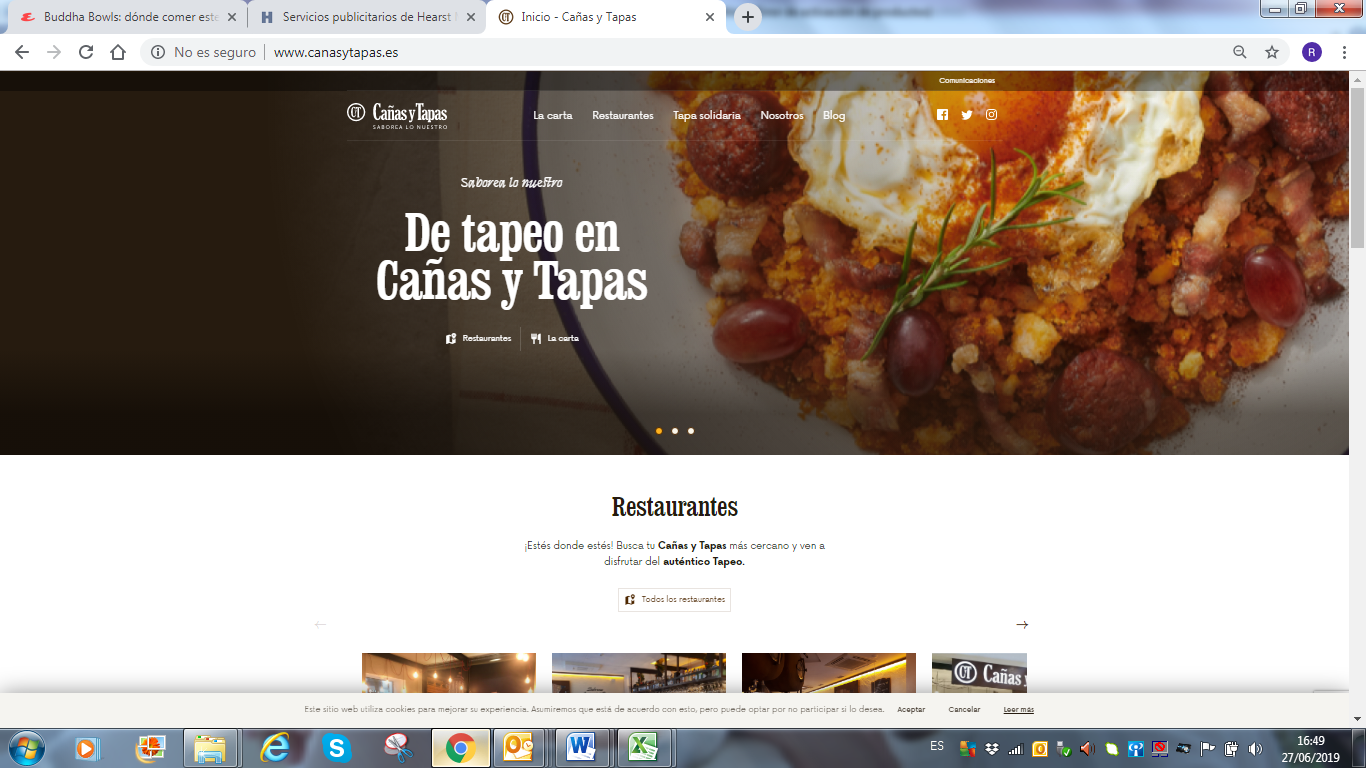This screenshot has height=768, width=1366.
Task: Click the Cañas y Tapas logo
Action: coord(397,115)
